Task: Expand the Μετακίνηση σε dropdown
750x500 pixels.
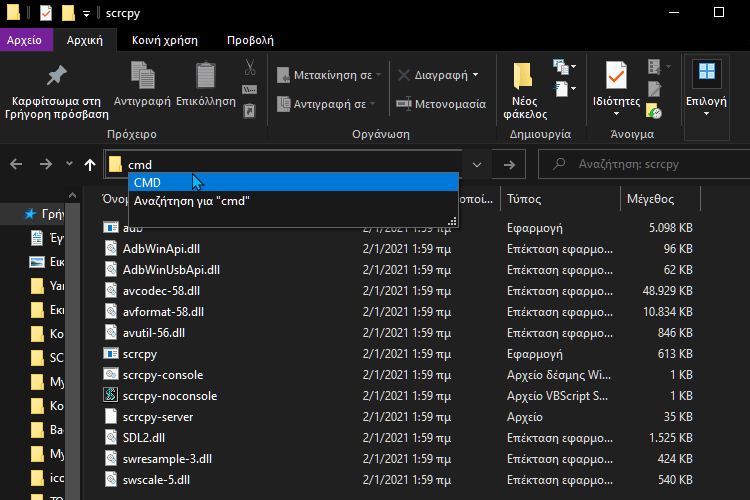Action: 378,75
